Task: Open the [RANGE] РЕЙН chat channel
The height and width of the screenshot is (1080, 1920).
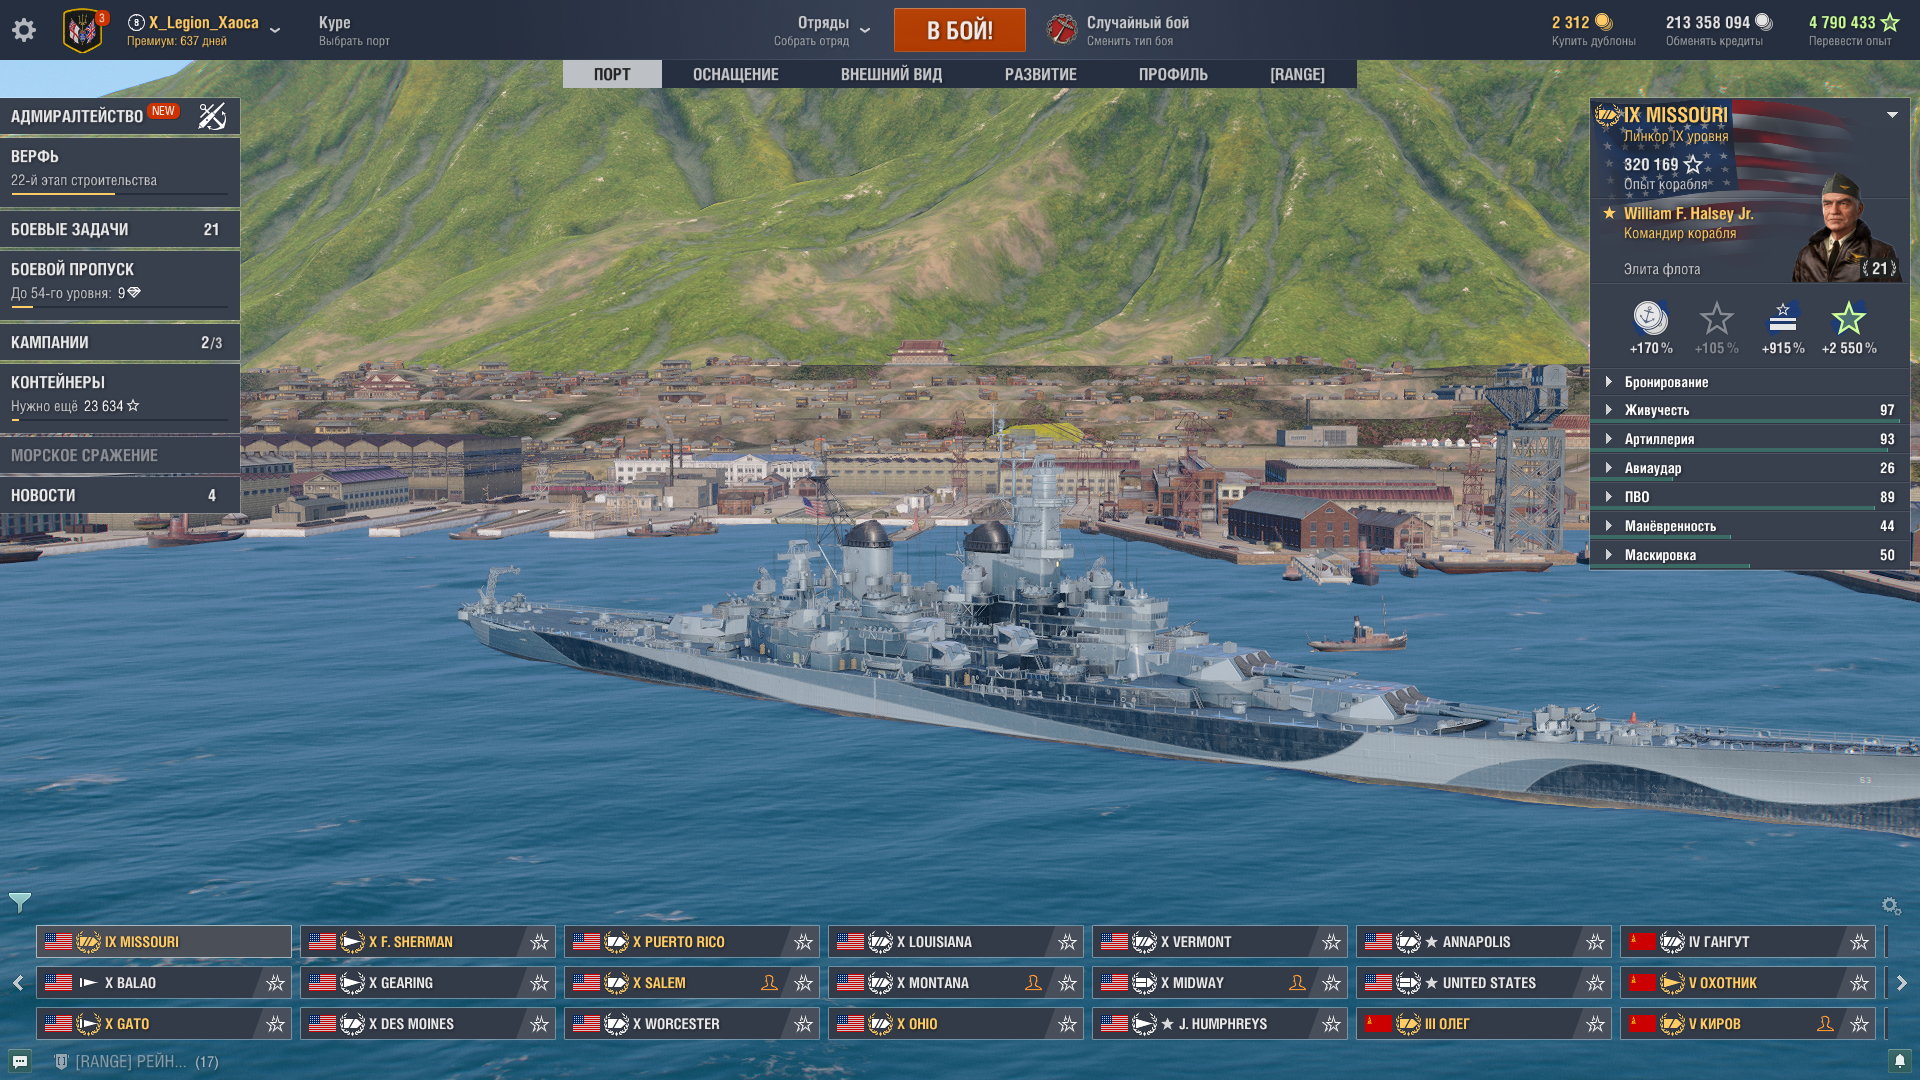Action: (x=136, y=1061)
